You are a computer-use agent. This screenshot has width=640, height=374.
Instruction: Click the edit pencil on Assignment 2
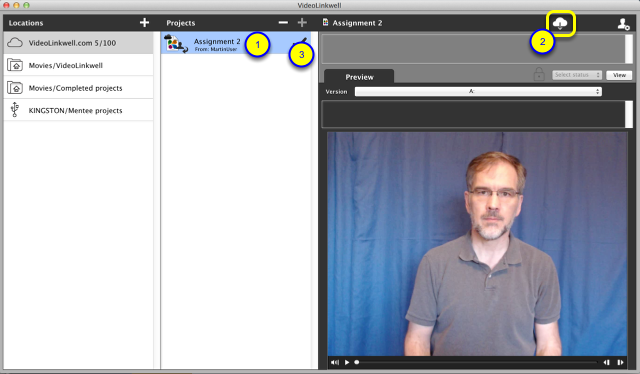click(302, 41)
